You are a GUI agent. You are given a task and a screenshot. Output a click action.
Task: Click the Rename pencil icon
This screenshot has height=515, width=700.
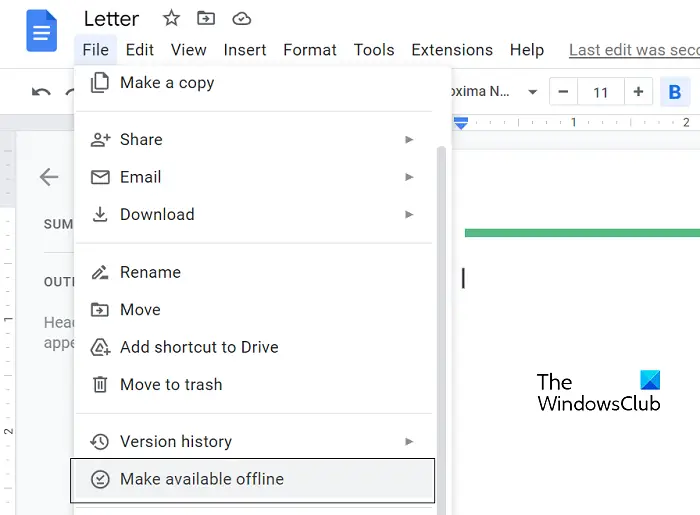click(x=100, y=272)
